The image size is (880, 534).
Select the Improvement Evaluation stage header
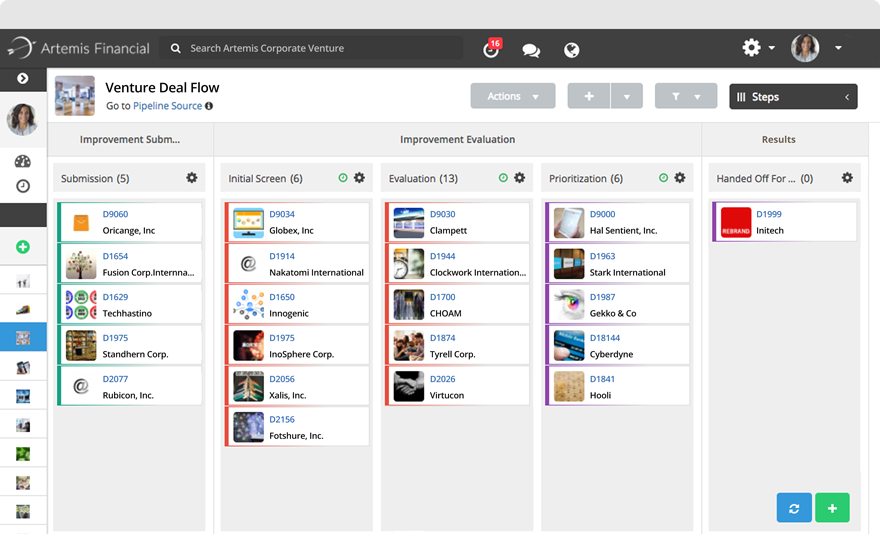pos(457,139)
